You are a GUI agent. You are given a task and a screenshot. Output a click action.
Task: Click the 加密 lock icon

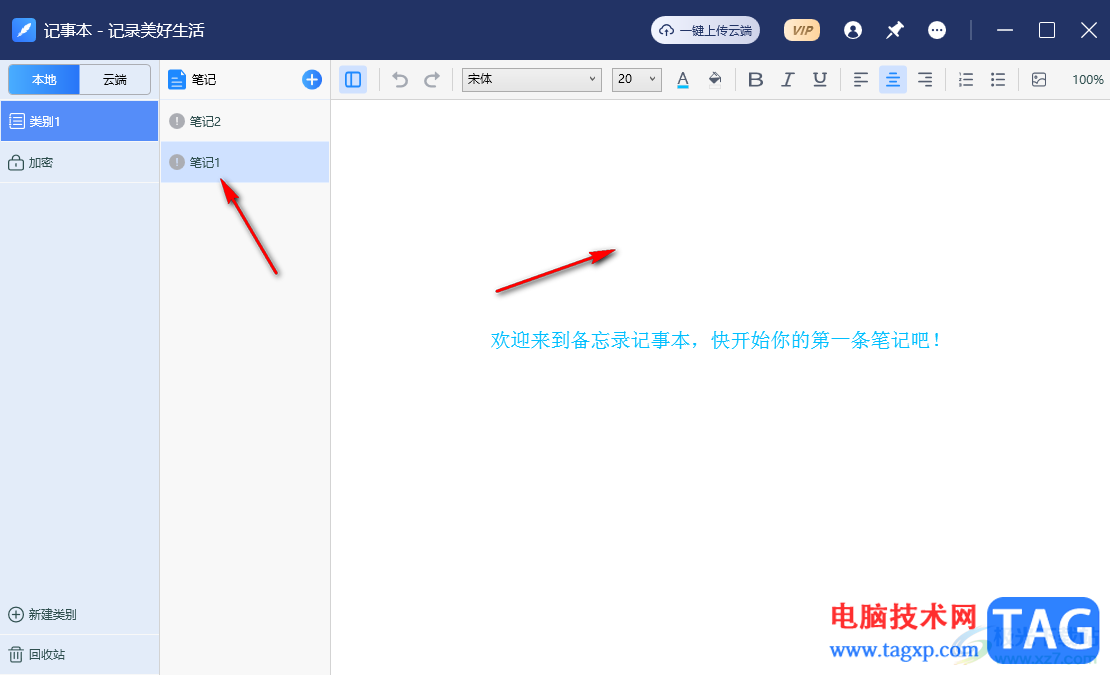pos(16,163)
